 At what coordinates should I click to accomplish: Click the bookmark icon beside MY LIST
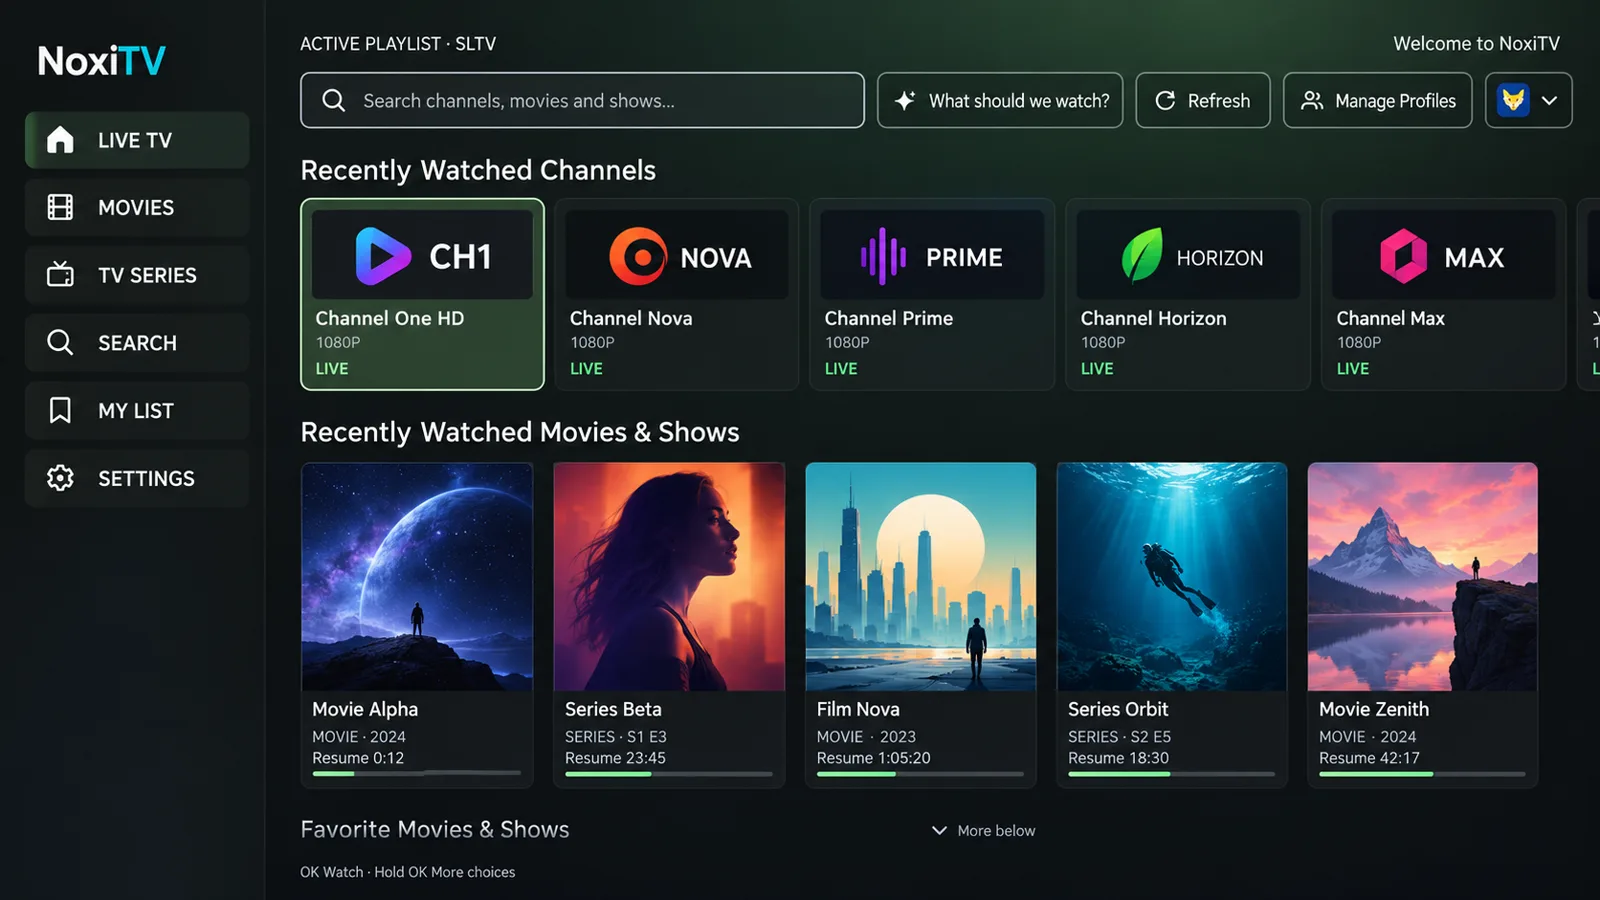[60, 410]
